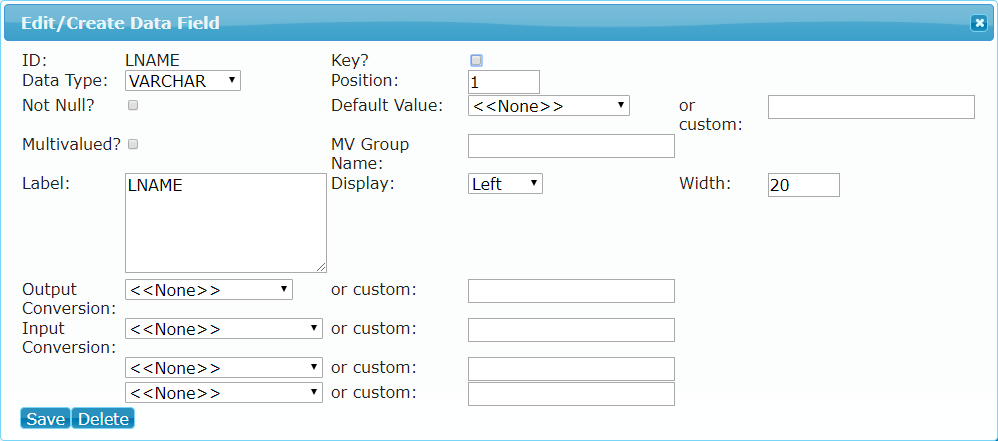Close the Edit/Create Data Field dialog
Screen dimensions: 998x441
[978, 24]
